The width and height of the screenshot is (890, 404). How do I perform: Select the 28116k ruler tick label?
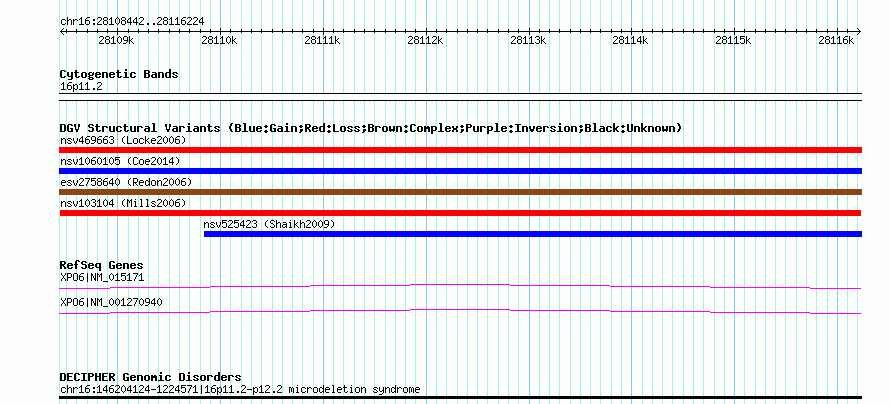[836, 40]
